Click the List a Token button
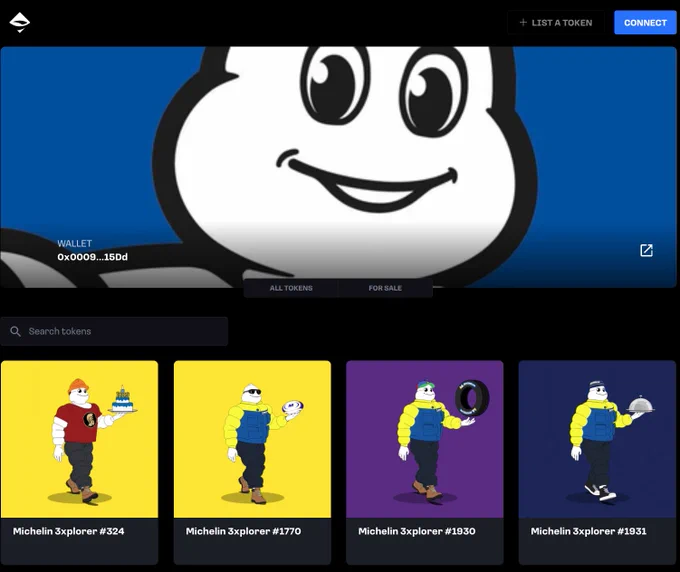This screenshot has width=680, height=572. (x=556, y=23)
